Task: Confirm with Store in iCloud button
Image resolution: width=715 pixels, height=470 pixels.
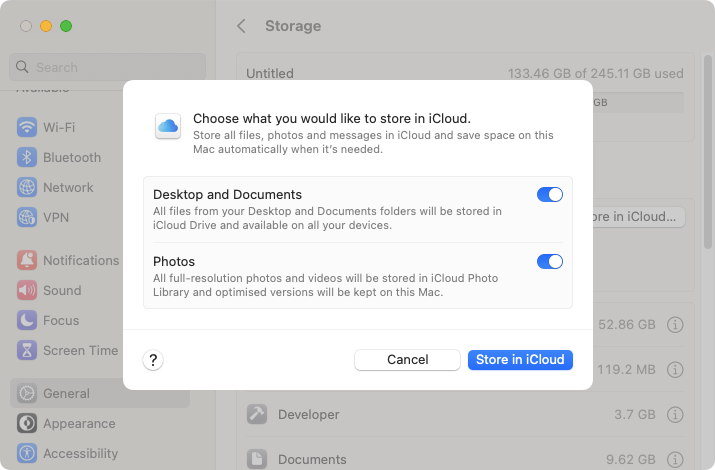Action: pyautogui.click(x=520, y=360)
